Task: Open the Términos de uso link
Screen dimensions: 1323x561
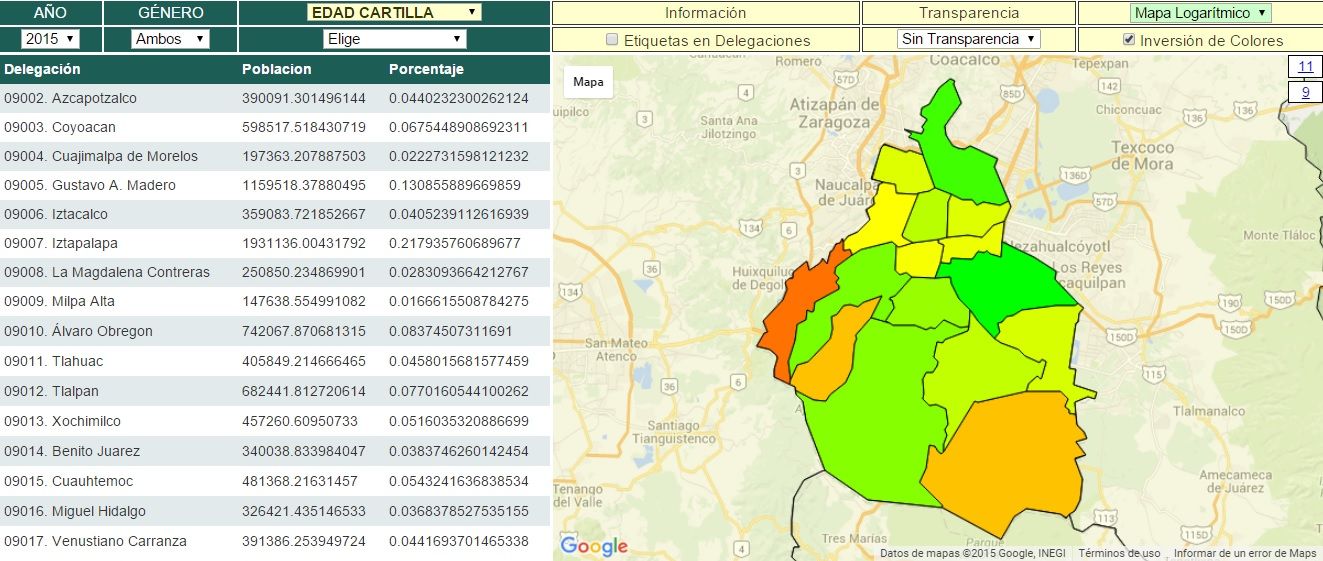Action: (1119, 553)
